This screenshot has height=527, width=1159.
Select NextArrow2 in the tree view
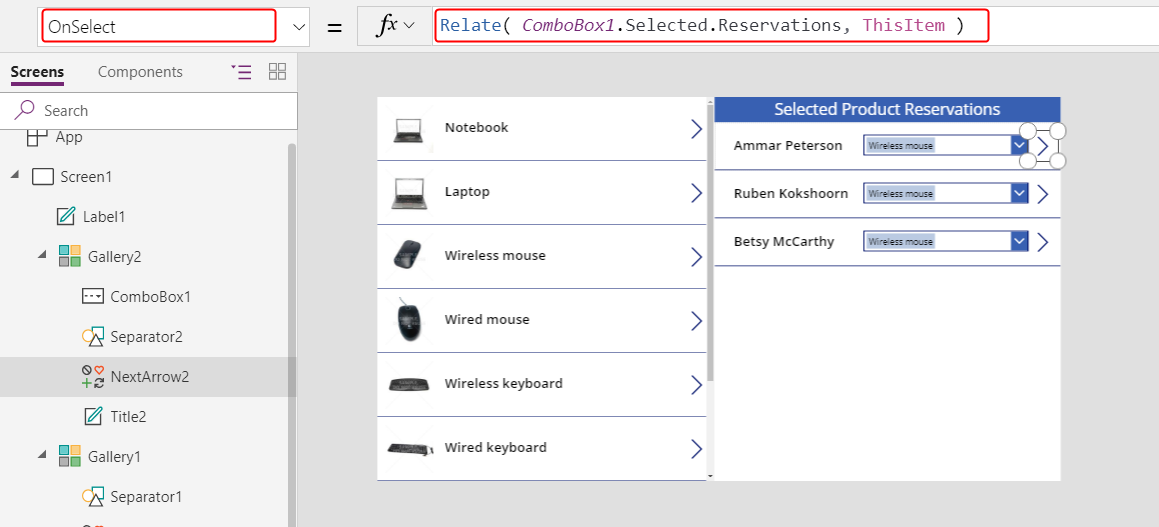(x=149, y=376)
